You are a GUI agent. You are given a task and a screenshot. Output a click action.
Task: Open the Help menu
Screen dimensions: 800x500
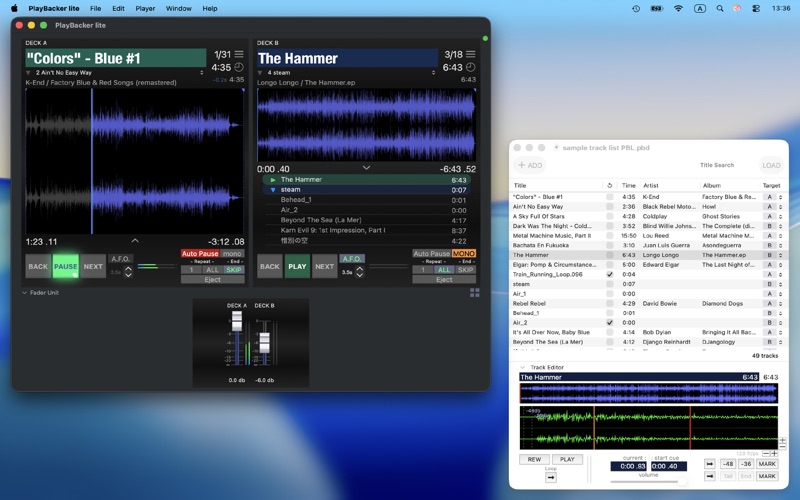coord(210,9)
